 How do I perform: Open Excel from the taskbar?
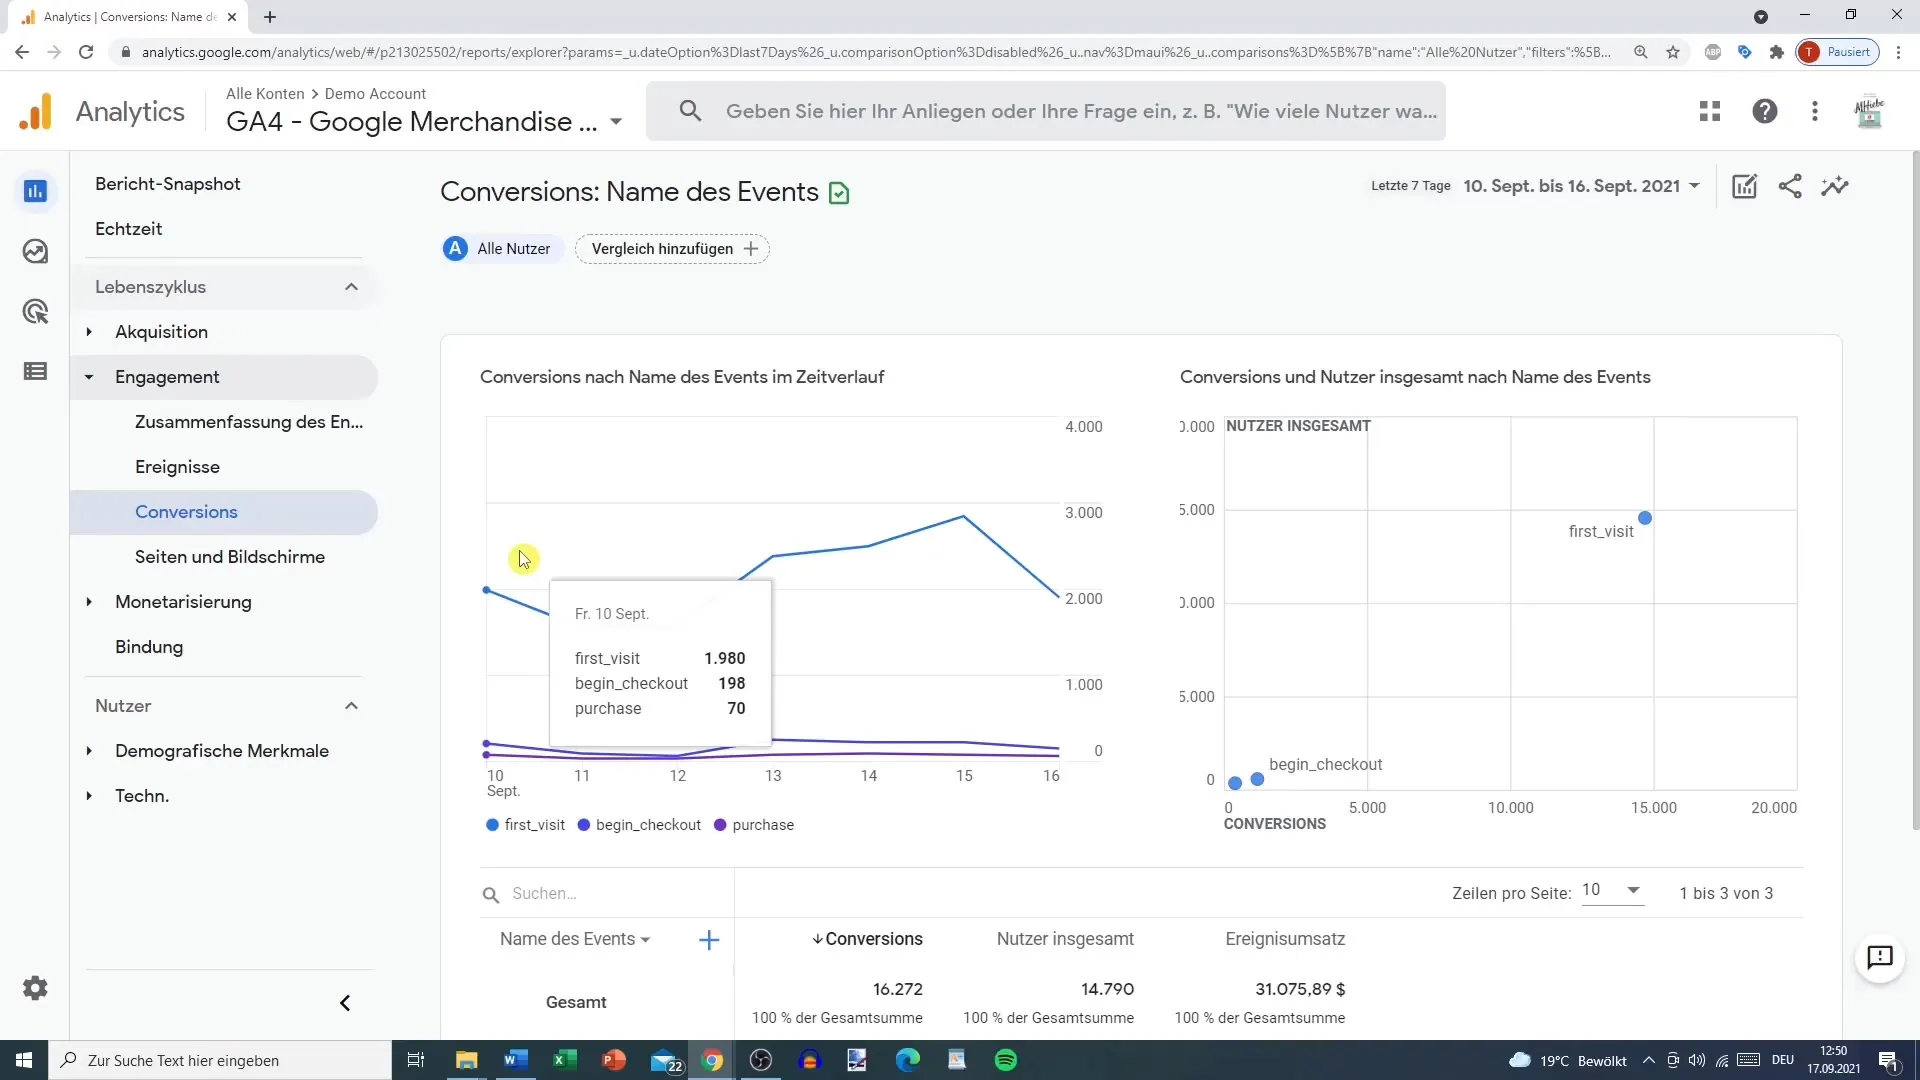tap(564, 1060)
